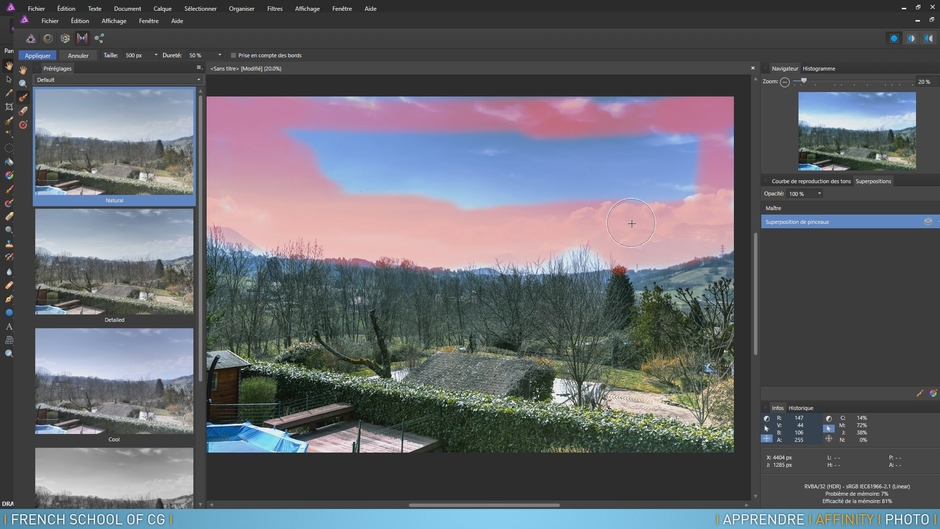Select the Crop tool in back window

pos(9,107)
